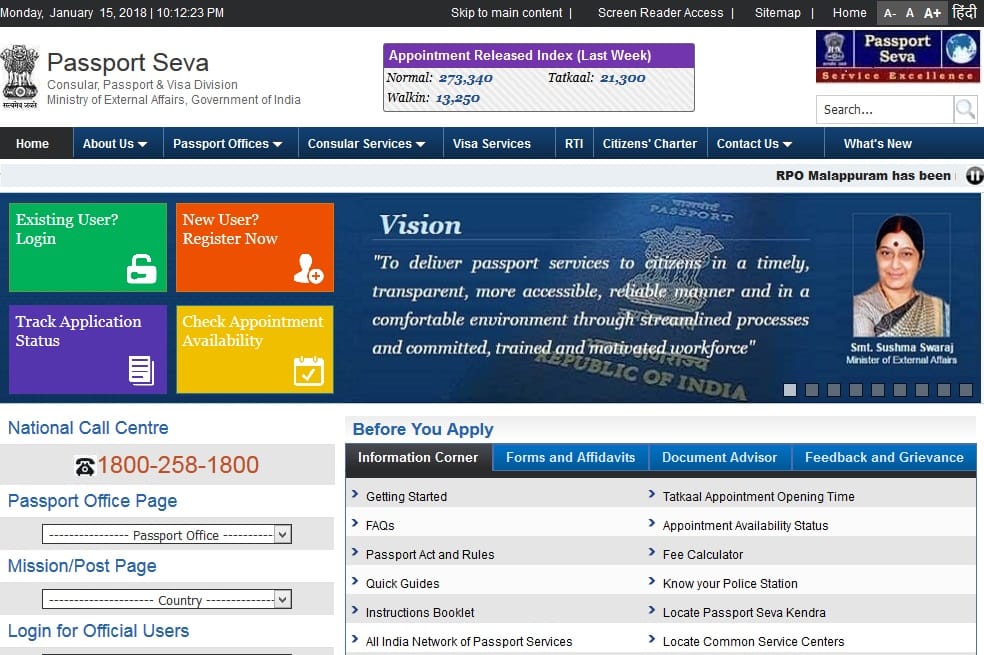Open the Sitemap link
The image size is (984, 655).
tap(778, 13)
